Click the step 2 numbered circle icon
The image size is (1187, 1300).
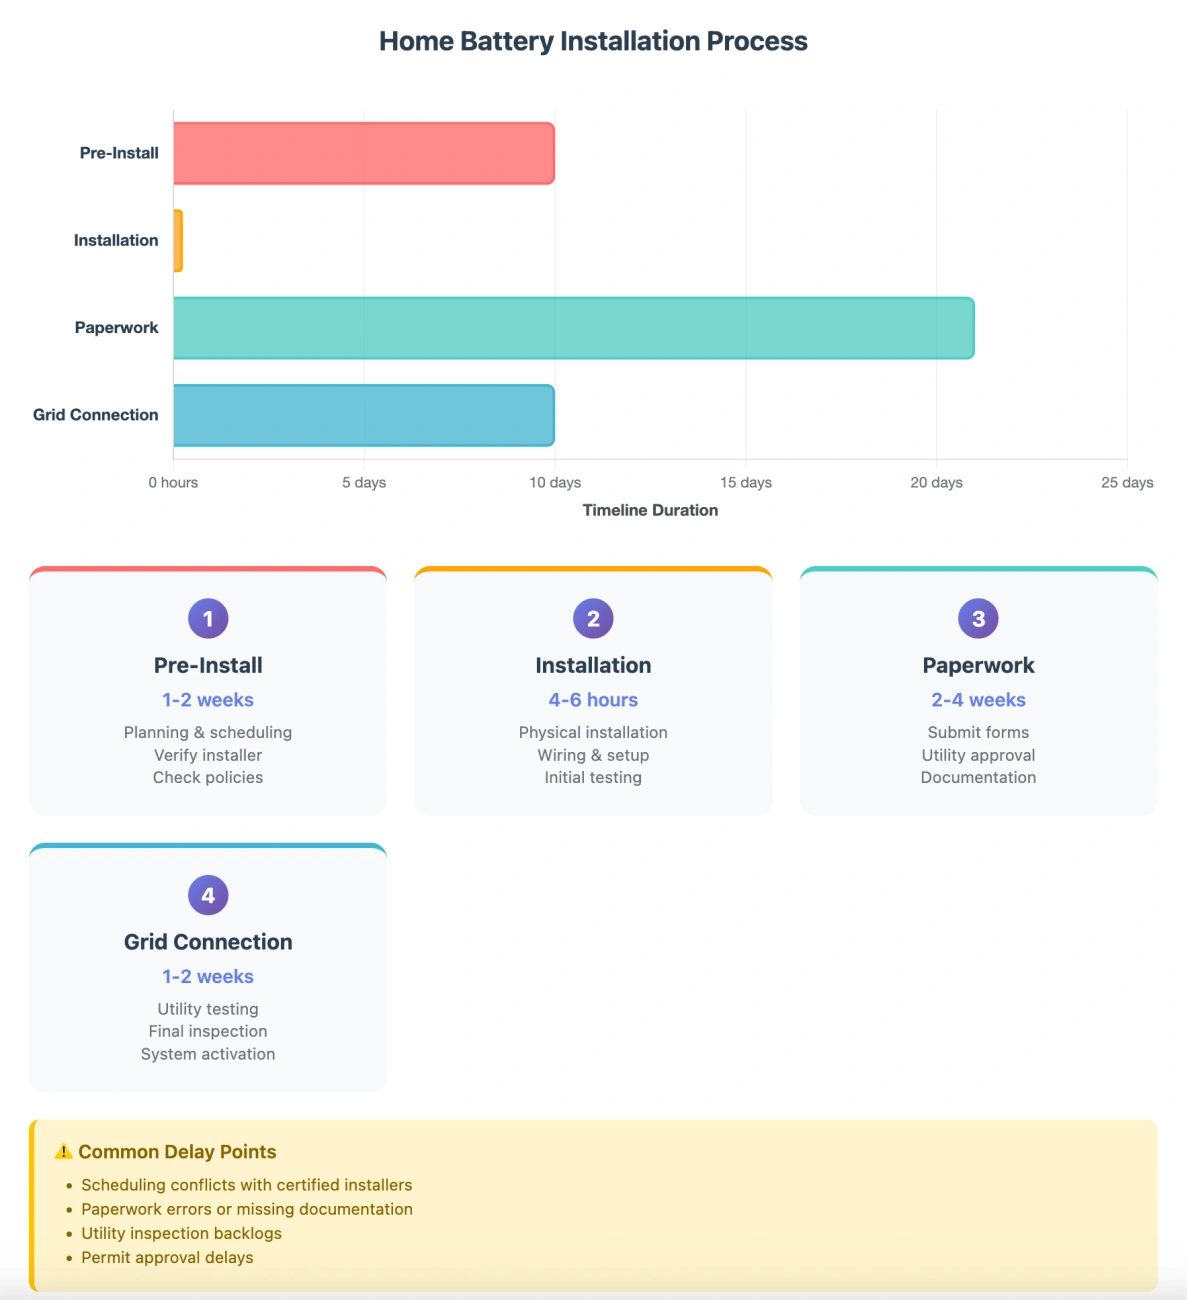point(593,618)
